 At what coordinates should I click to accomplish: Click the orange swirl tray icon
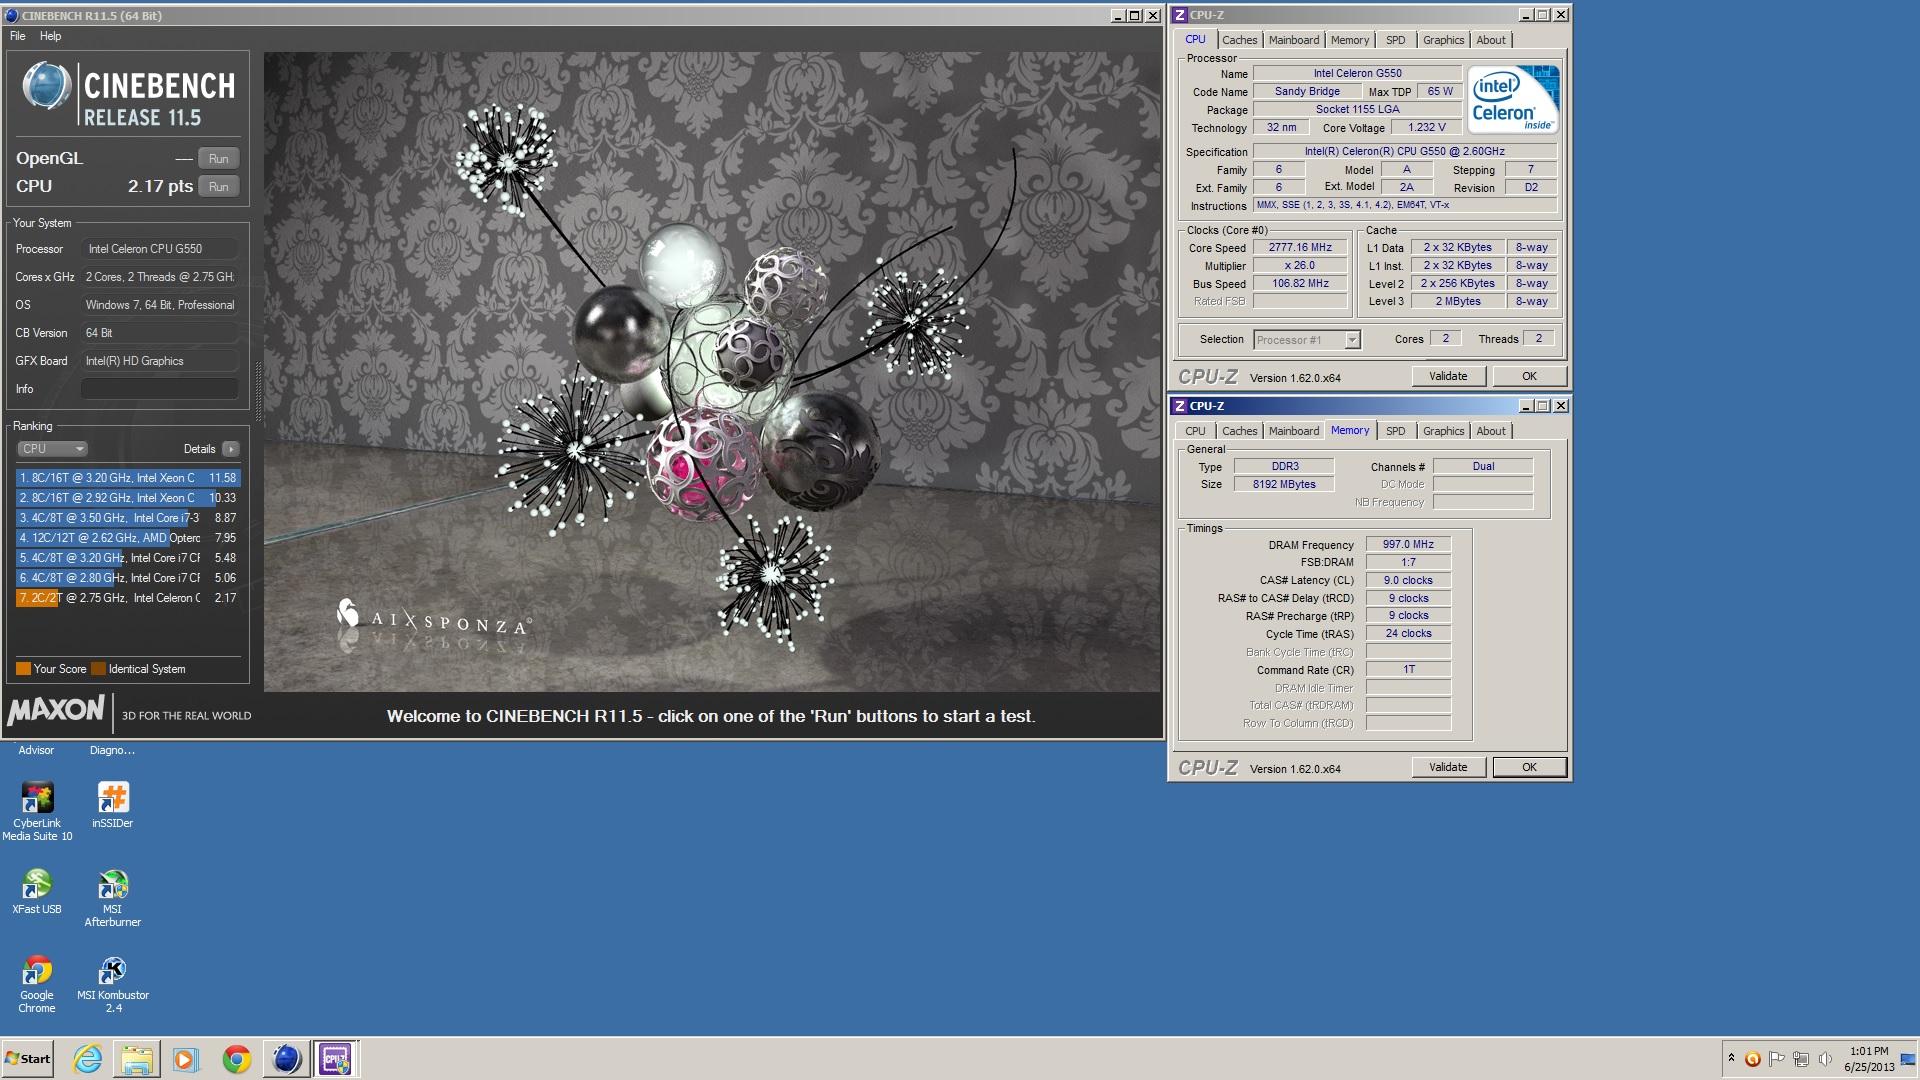coord(1752,1059)
